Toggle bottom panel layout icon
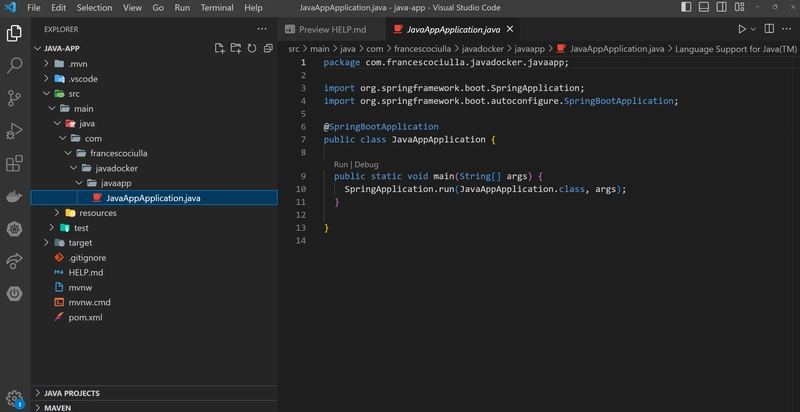The width and height of the screenshot is (800, 412). (704, 7)
